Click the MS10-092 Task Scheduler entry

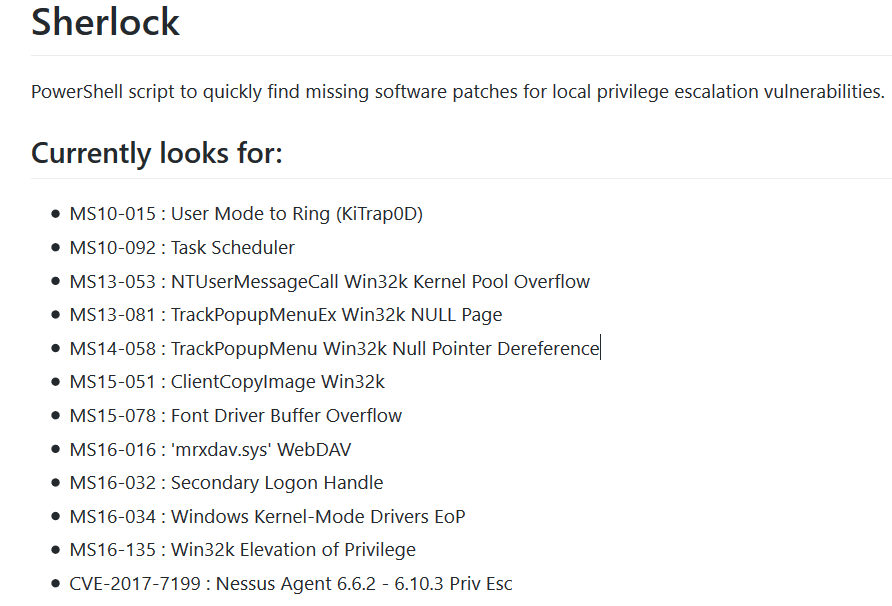(x=182, y=248)
